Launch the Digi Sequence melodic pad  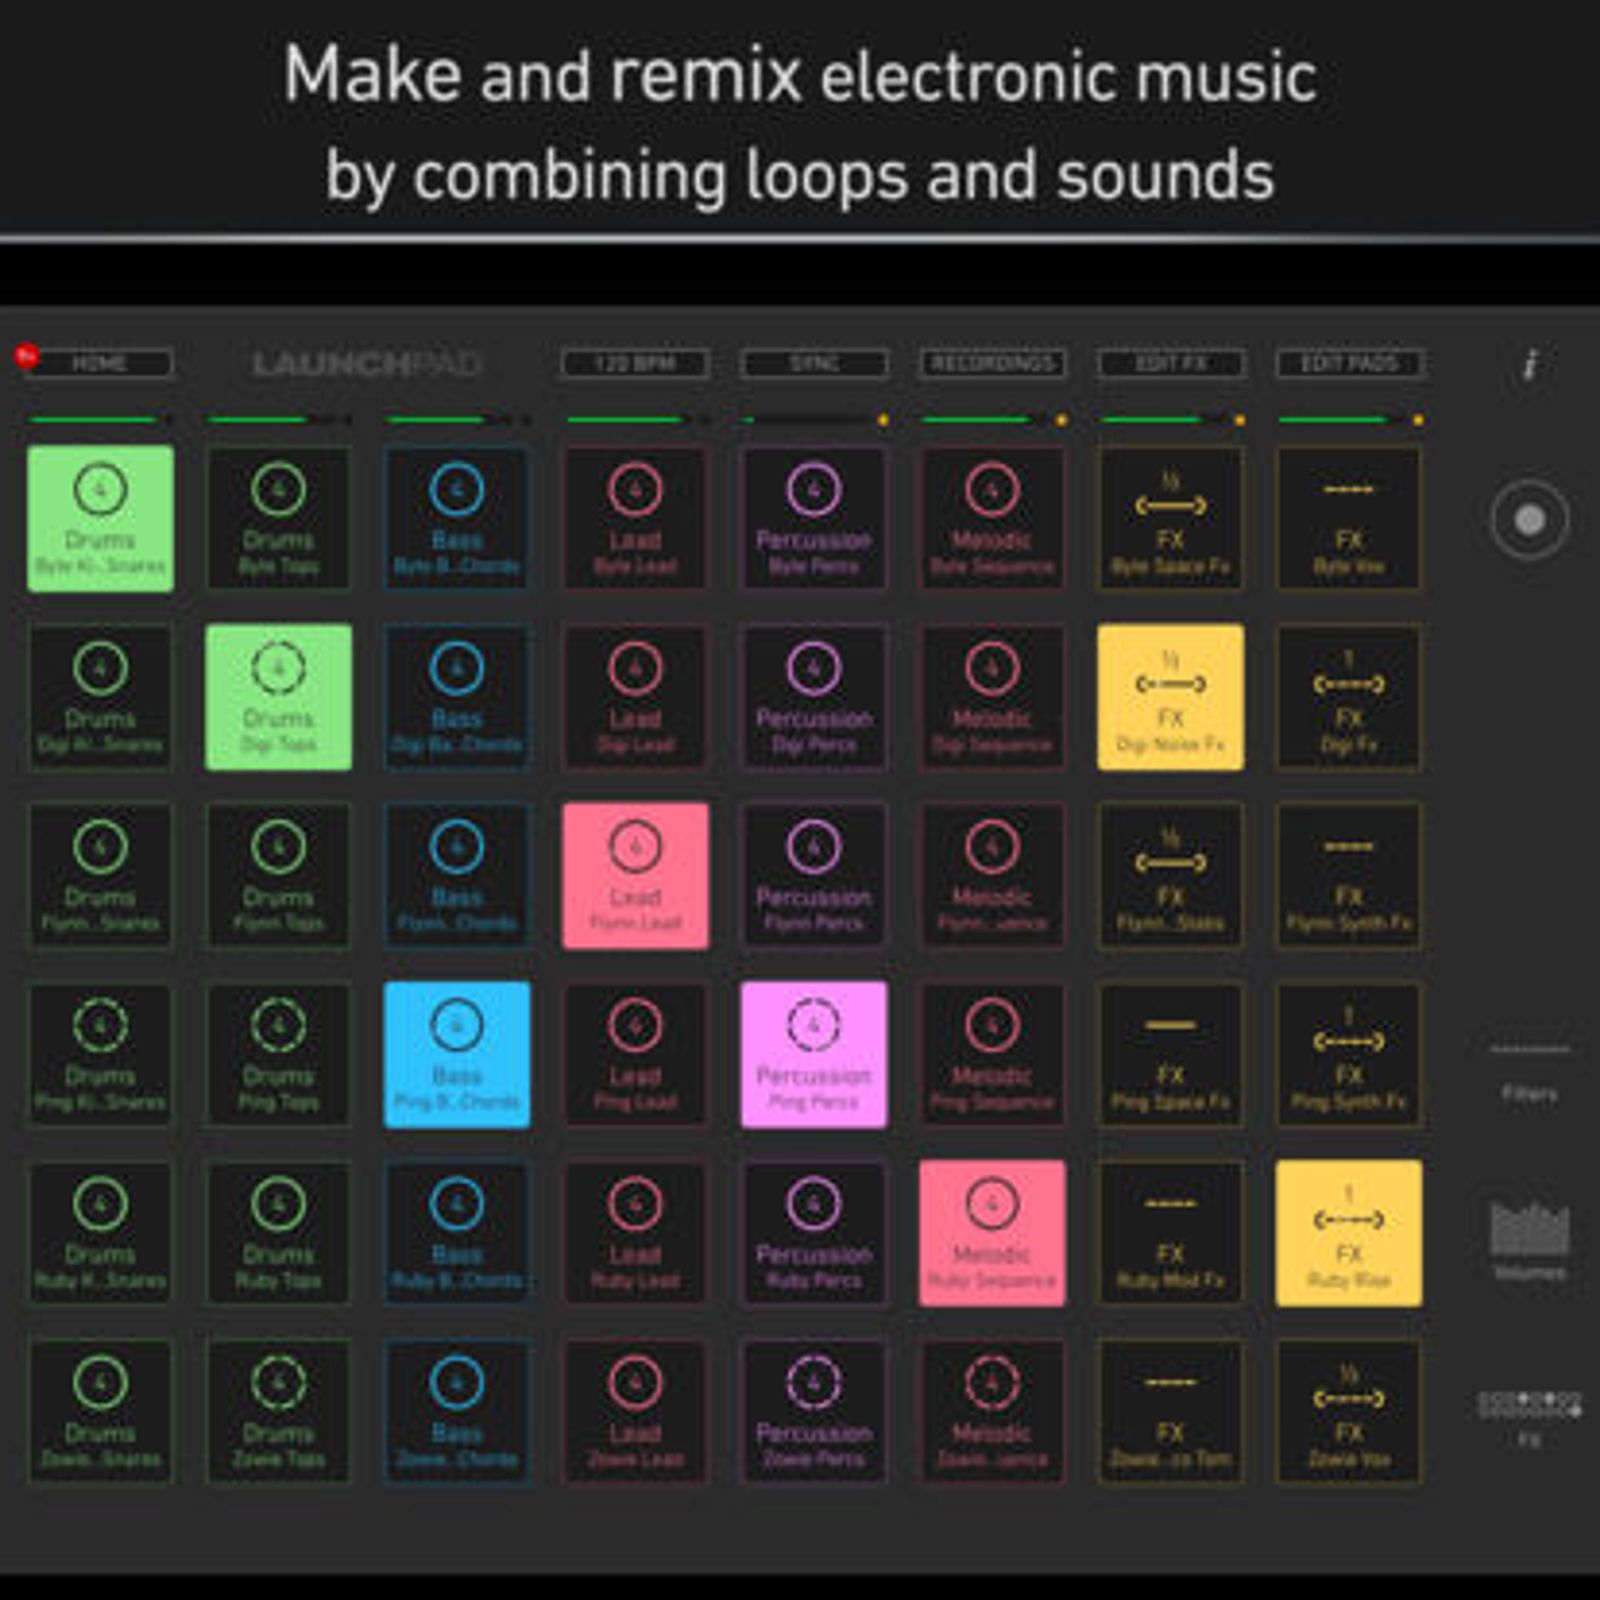point(992,697)
